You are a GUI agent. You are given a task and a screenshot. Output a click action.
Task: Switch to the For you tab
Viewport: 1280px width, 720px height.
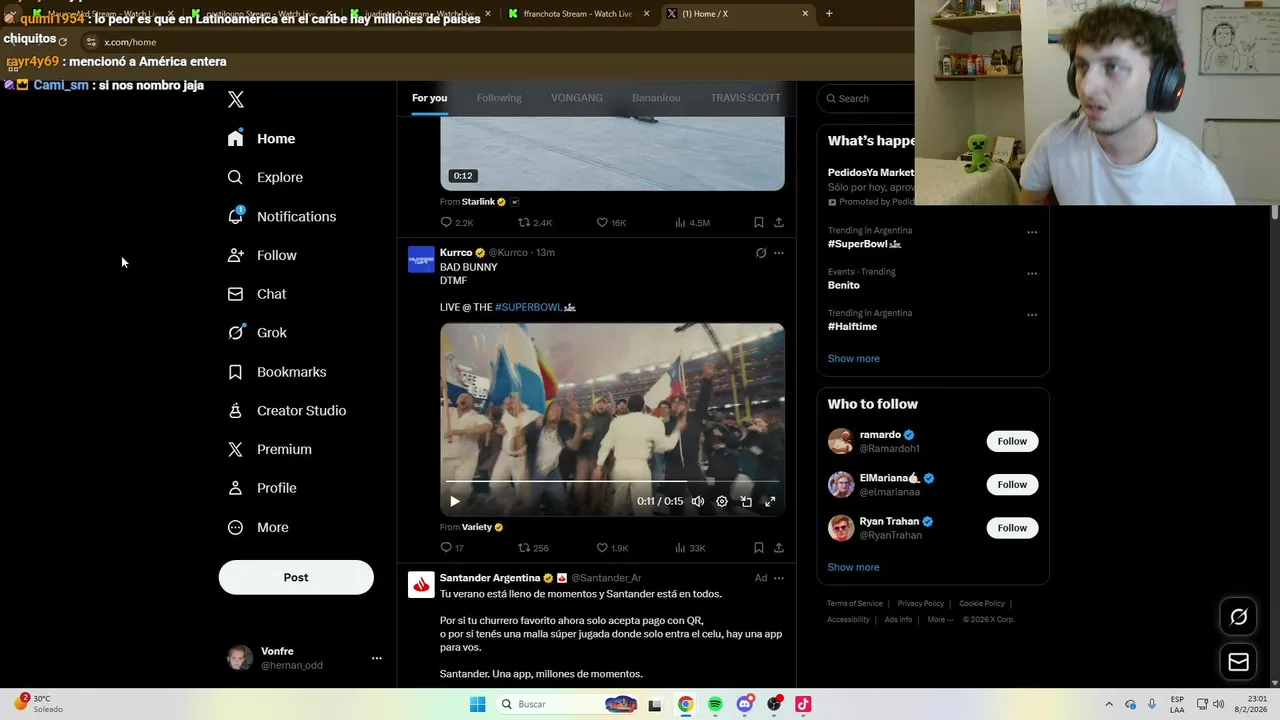click(x=429, y=98)
